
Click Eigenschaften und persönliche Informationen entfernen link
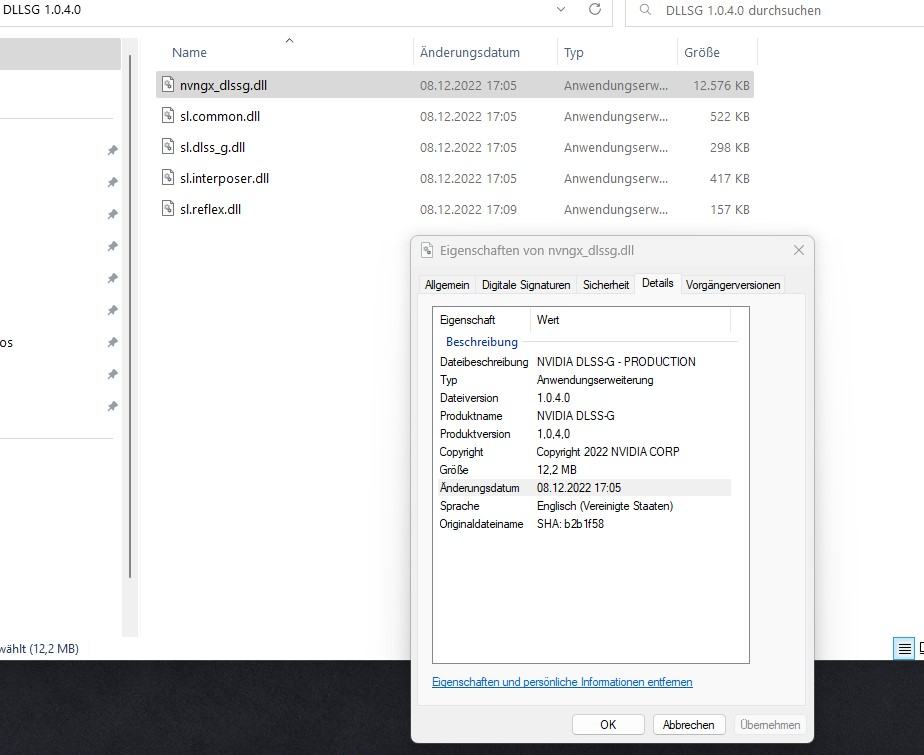point(562,682)
